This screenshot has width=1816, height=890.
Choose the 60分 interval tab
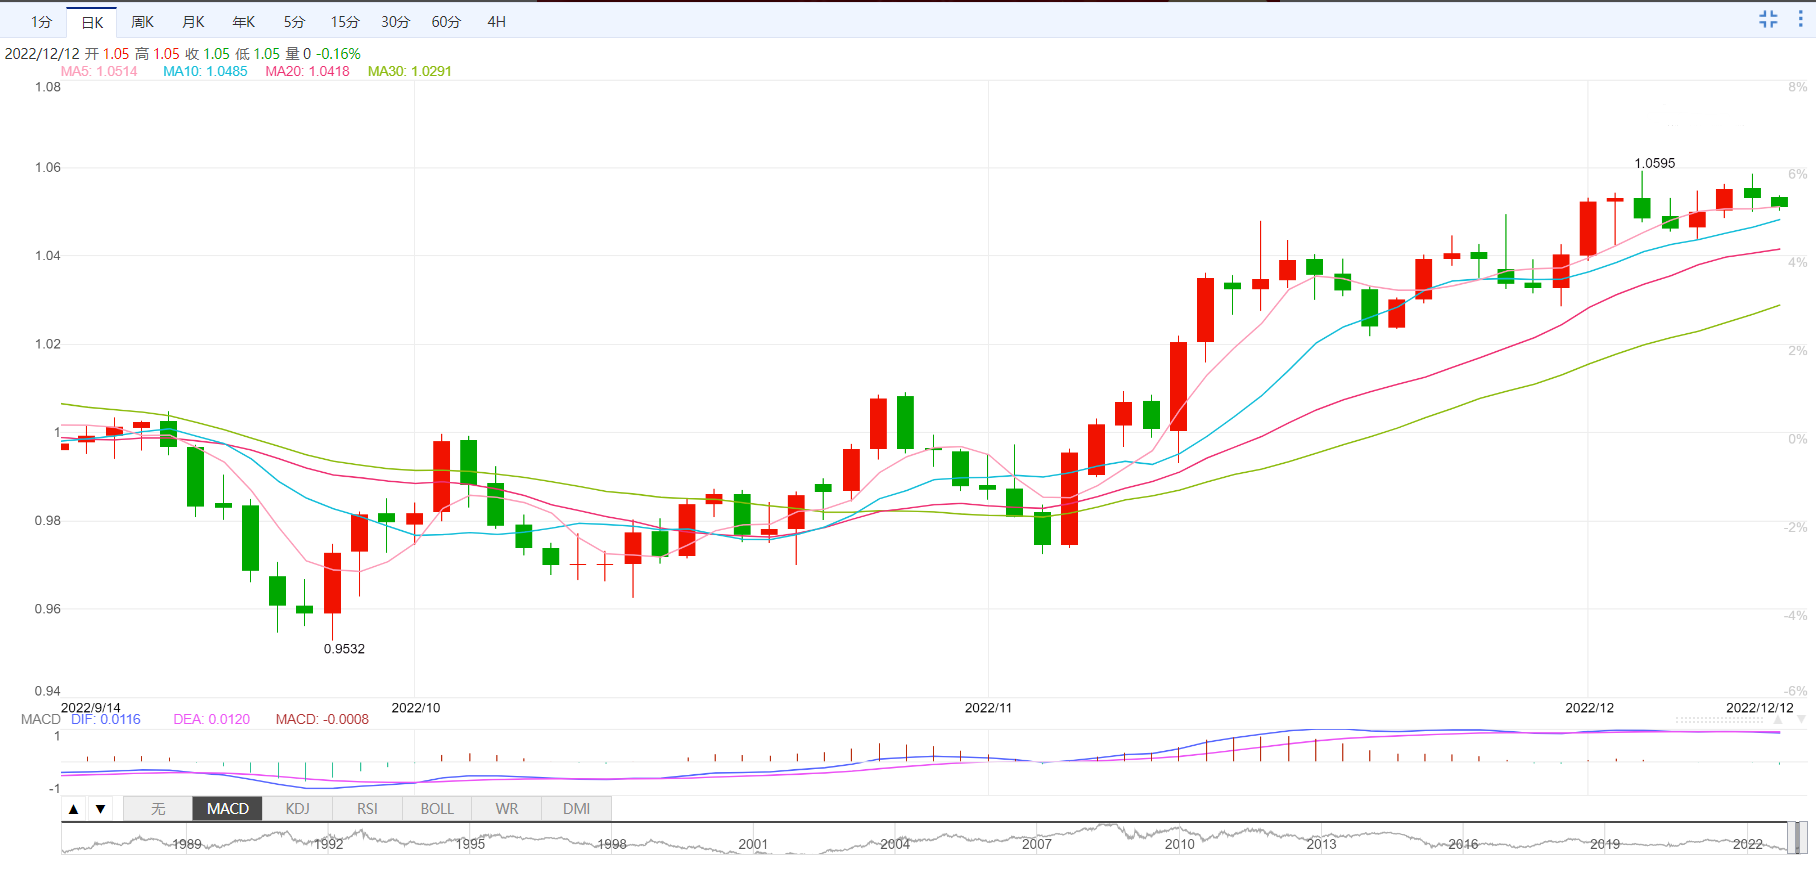point(446,22)
